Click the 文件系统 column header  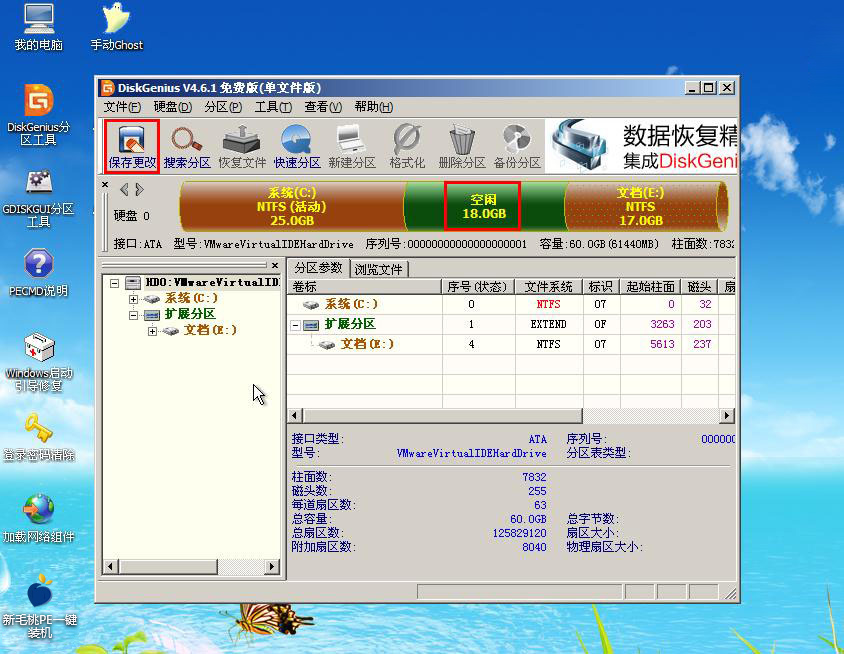coord(549,287)
